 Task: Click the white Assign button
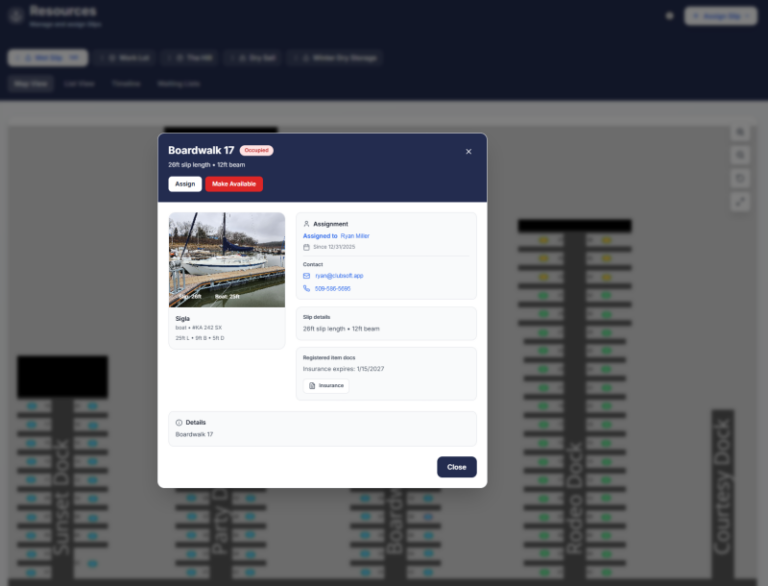pos(185,184)
